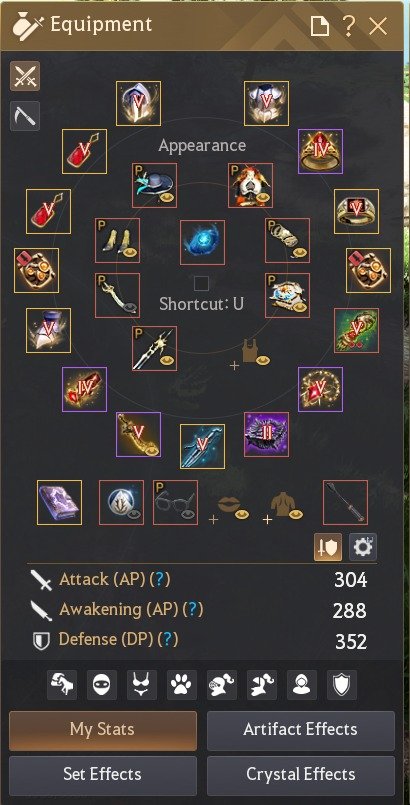Open the equipment settings gear icon
Screen dimensions: 410x805
tap(363, 547)
